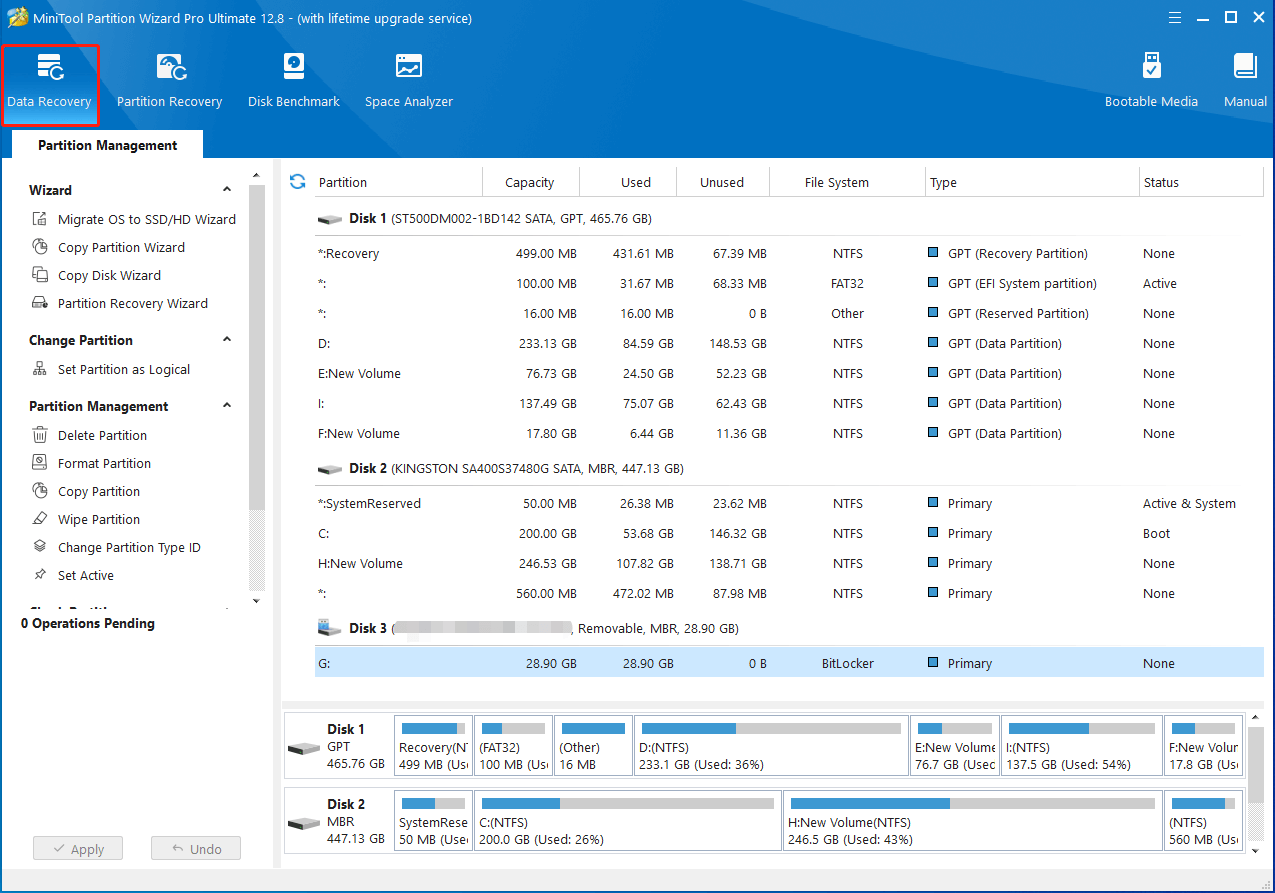Image resolution: width=1275 pixels, height=893 pixels.
Task: Select *:Recovery partition row
Action: (x=789, y=253)
